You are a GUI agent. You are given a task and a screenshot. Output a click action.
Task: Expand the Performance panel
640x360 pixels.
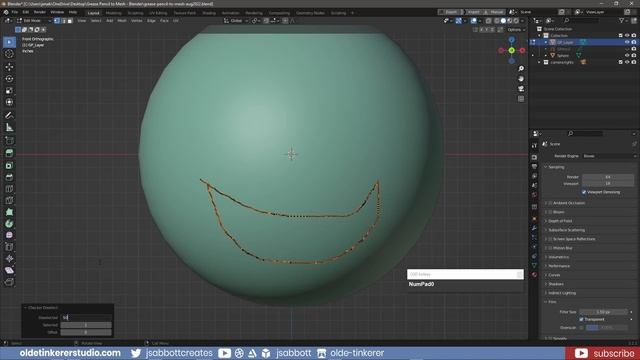click(559, 266)
